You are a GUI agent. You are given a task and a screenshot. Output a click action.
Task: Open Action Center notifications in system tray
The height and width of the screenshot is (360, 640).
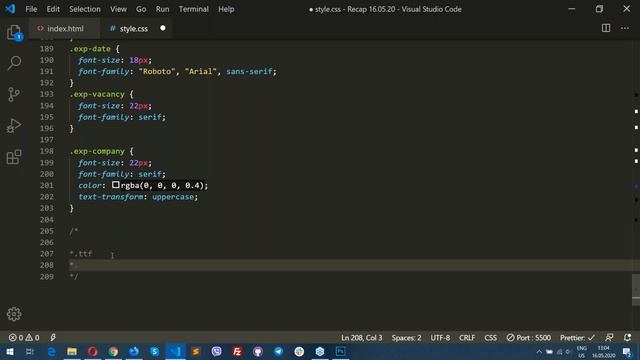coord(627,351)
